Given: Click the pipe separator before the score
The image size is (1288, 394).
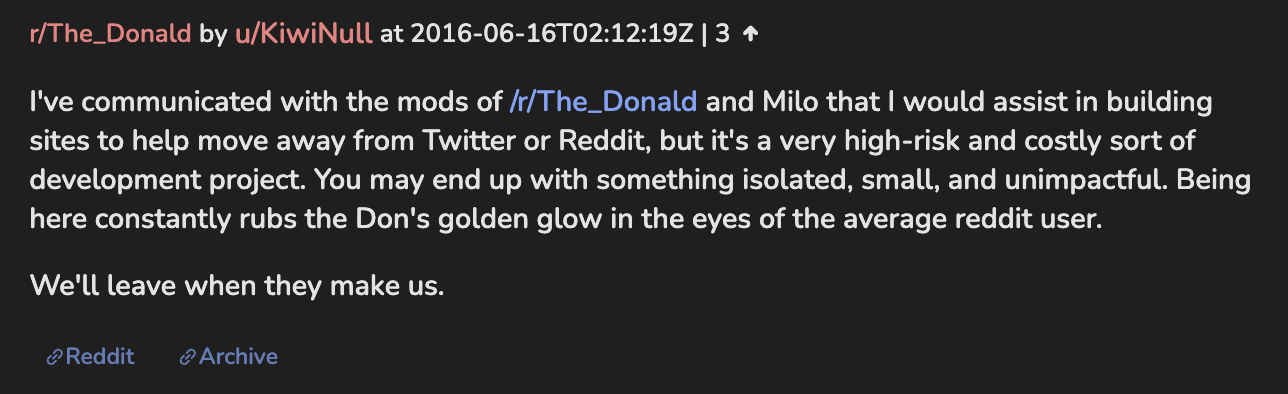Looking at the screenshot, I should point(706,34).
